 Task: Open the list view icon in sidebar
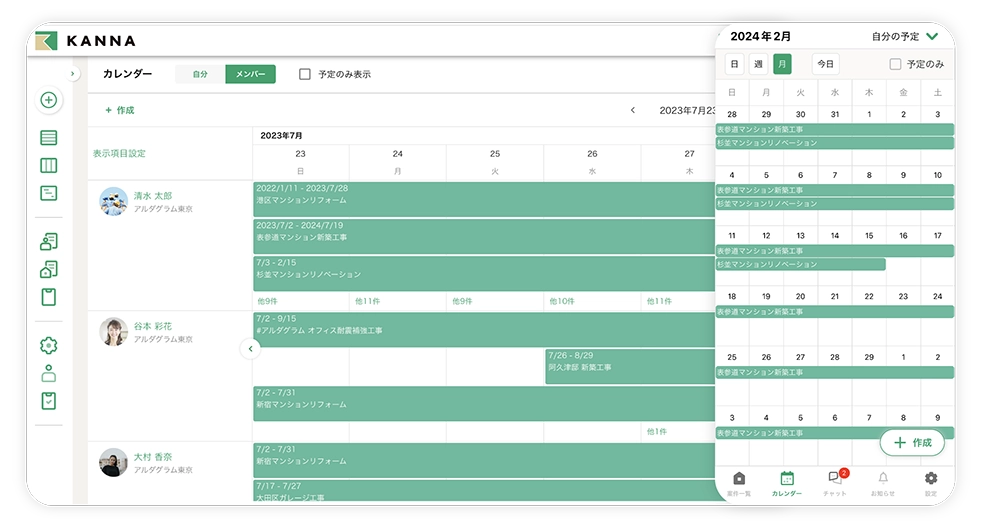(48, 137)
